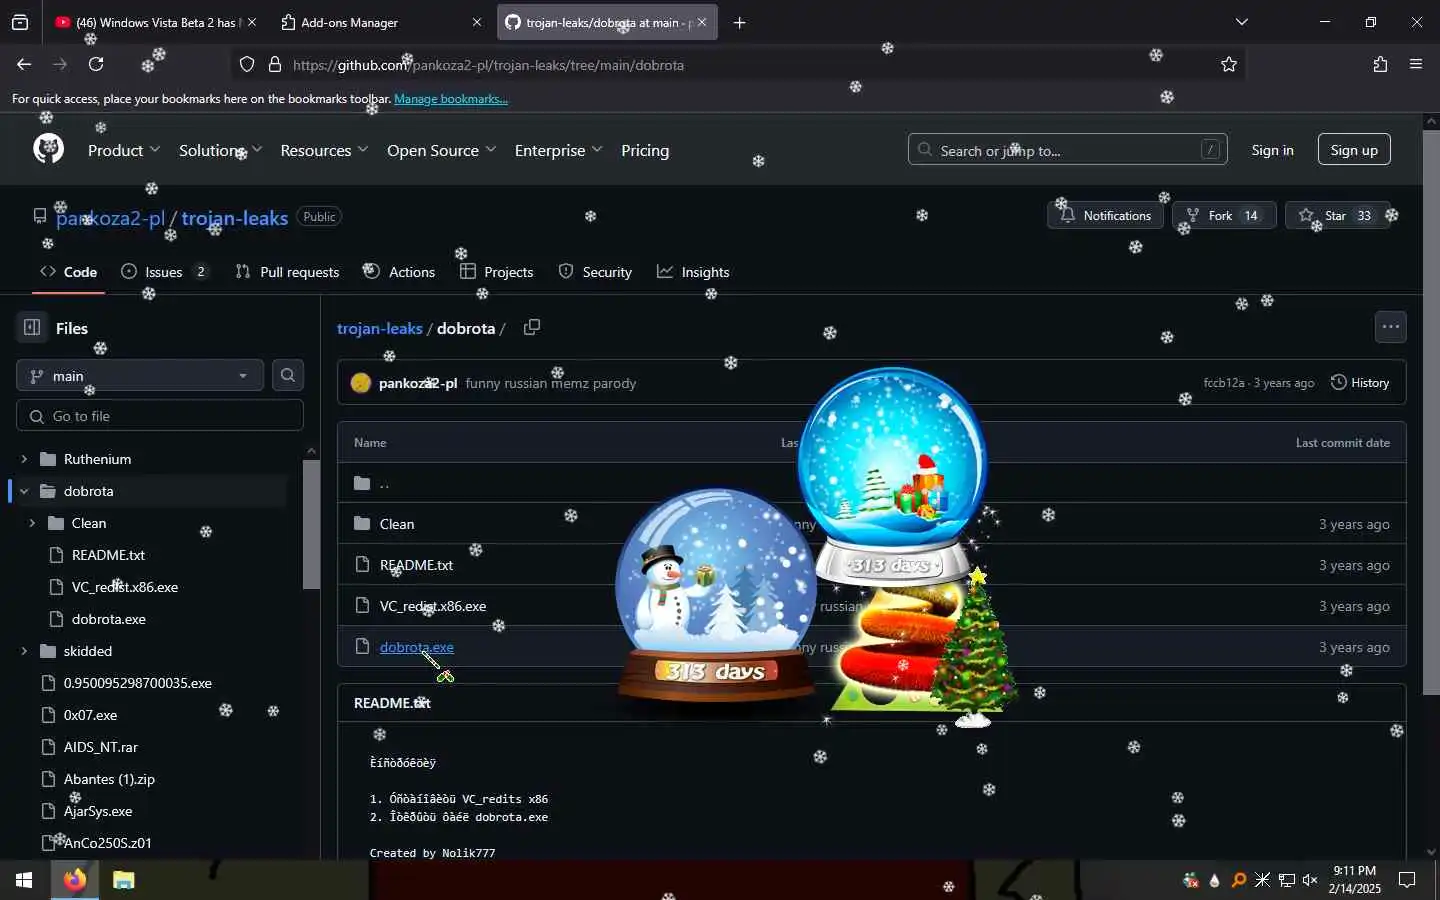
Task: Open the Windows notification center
Action: coord(1407,881)
